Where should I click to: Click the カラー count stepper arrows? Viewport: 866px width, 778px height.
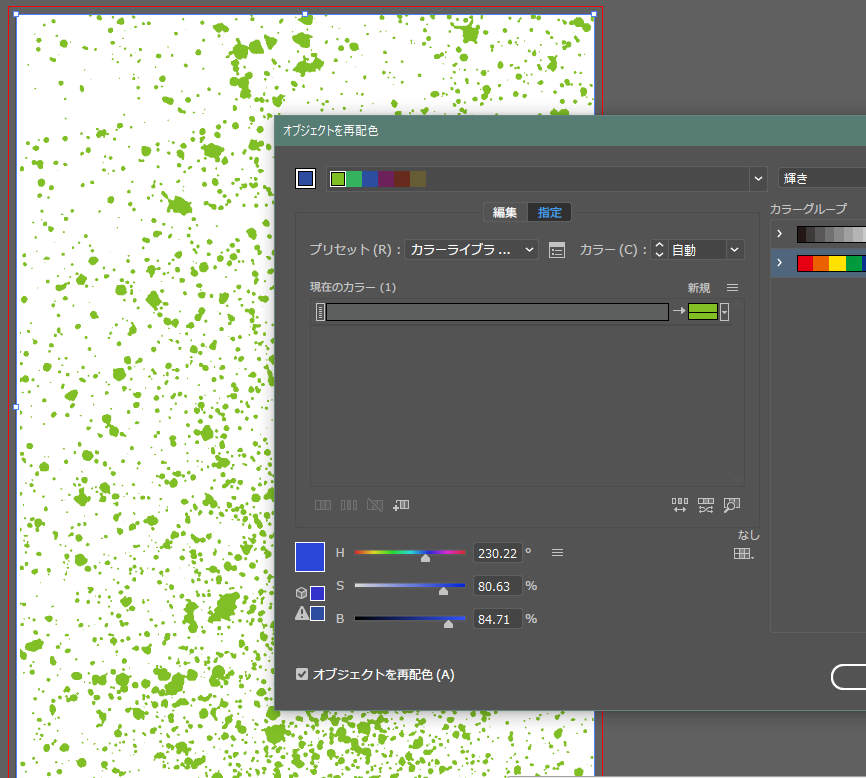coord(659,250)
